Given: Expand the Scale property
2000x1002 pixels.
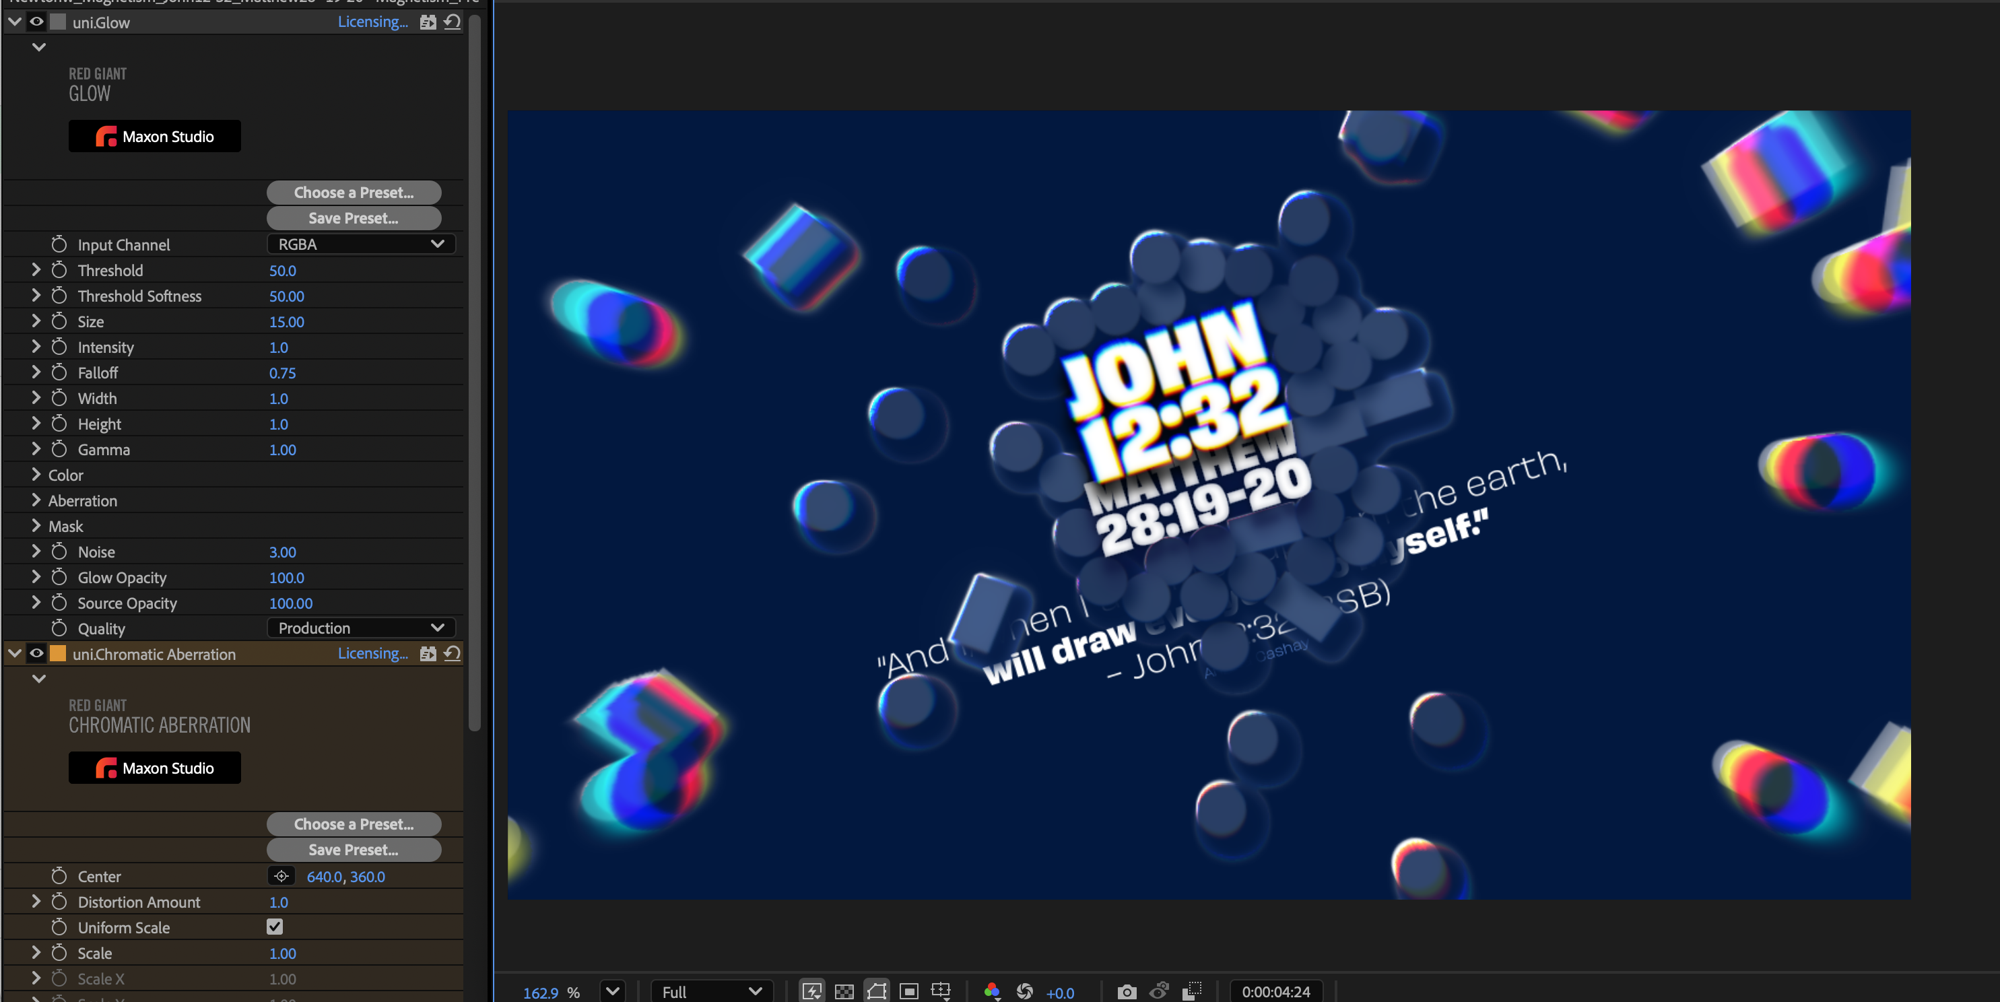Looking at the screenshot, I should point(36,952).
